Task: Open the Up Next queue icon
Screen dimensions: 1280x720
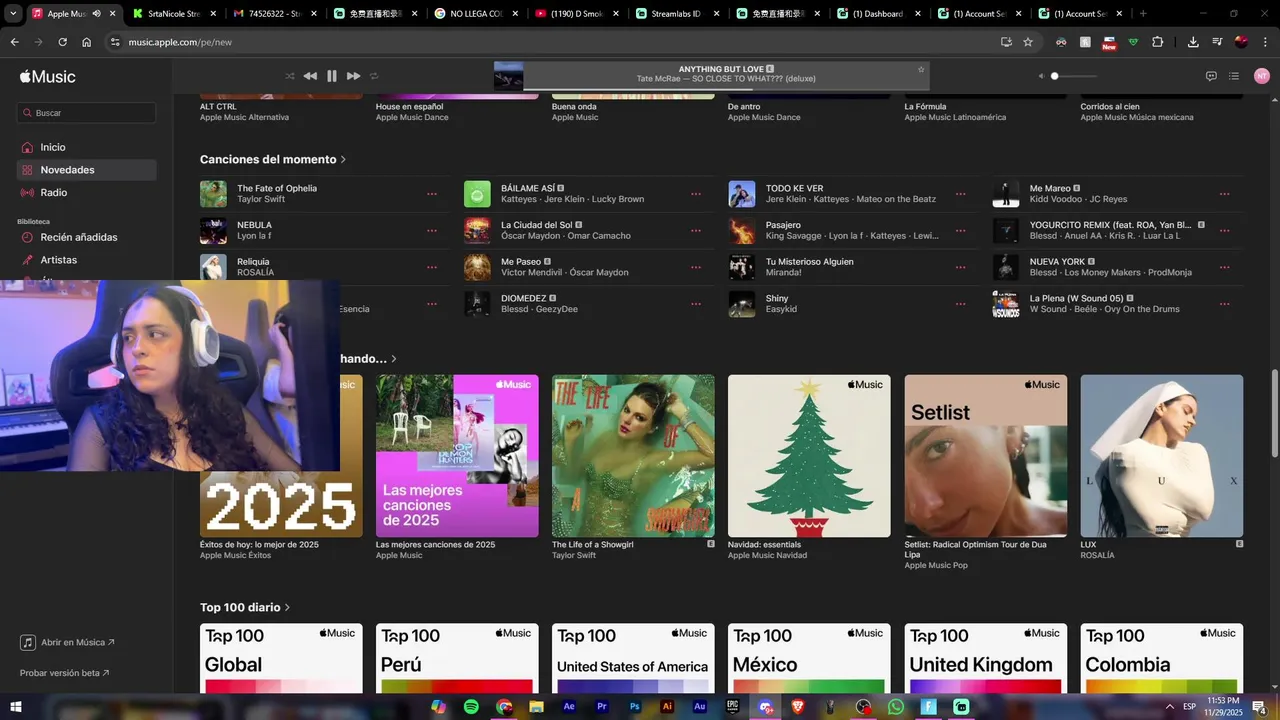Action: click(x=1234, y=76)
